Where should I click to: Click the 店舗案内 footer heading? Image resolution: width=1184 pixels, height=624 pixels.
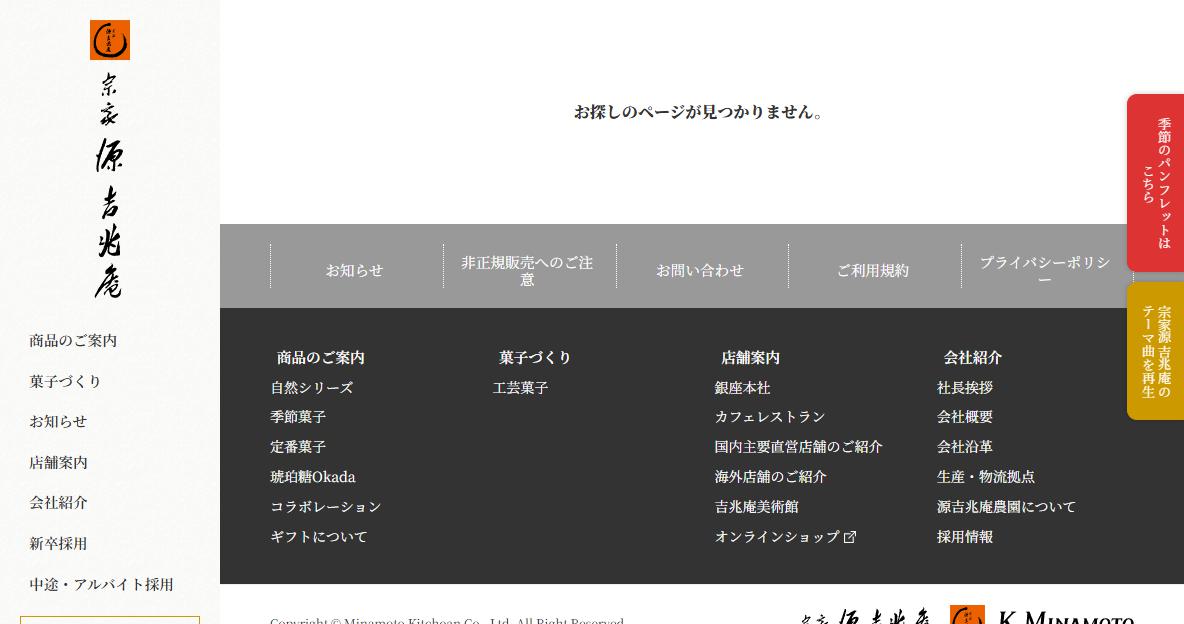750,357
